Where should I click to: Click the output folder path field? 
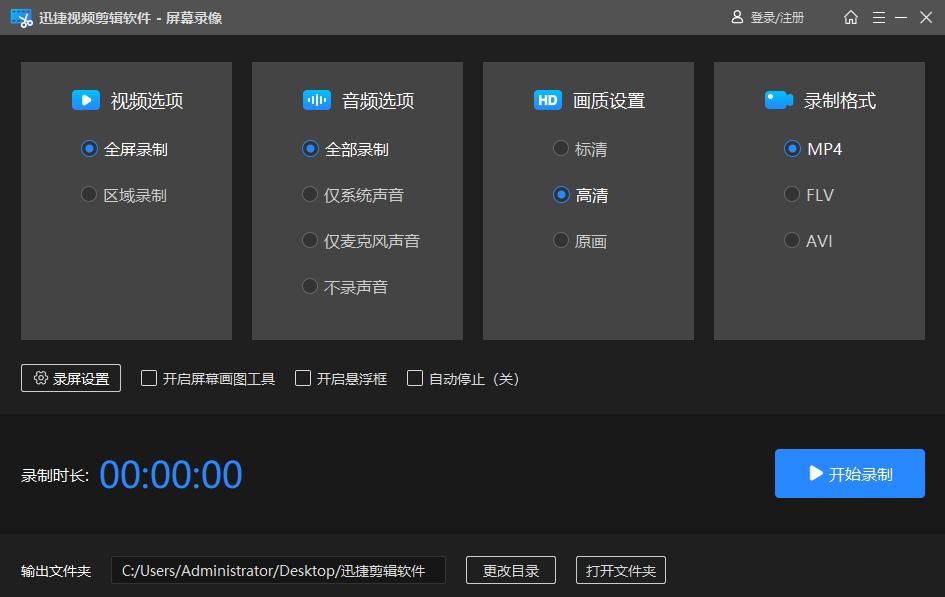coord(280,570)
